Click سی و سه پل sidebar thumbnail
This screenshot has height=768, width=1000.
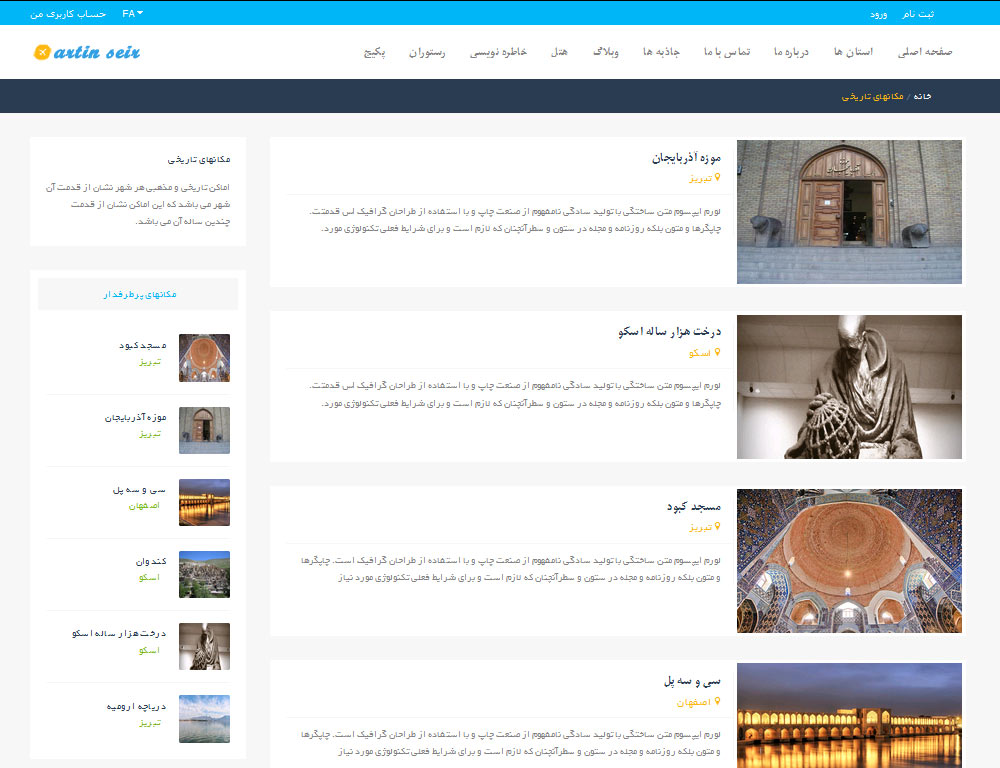click(x=204, y=502)
